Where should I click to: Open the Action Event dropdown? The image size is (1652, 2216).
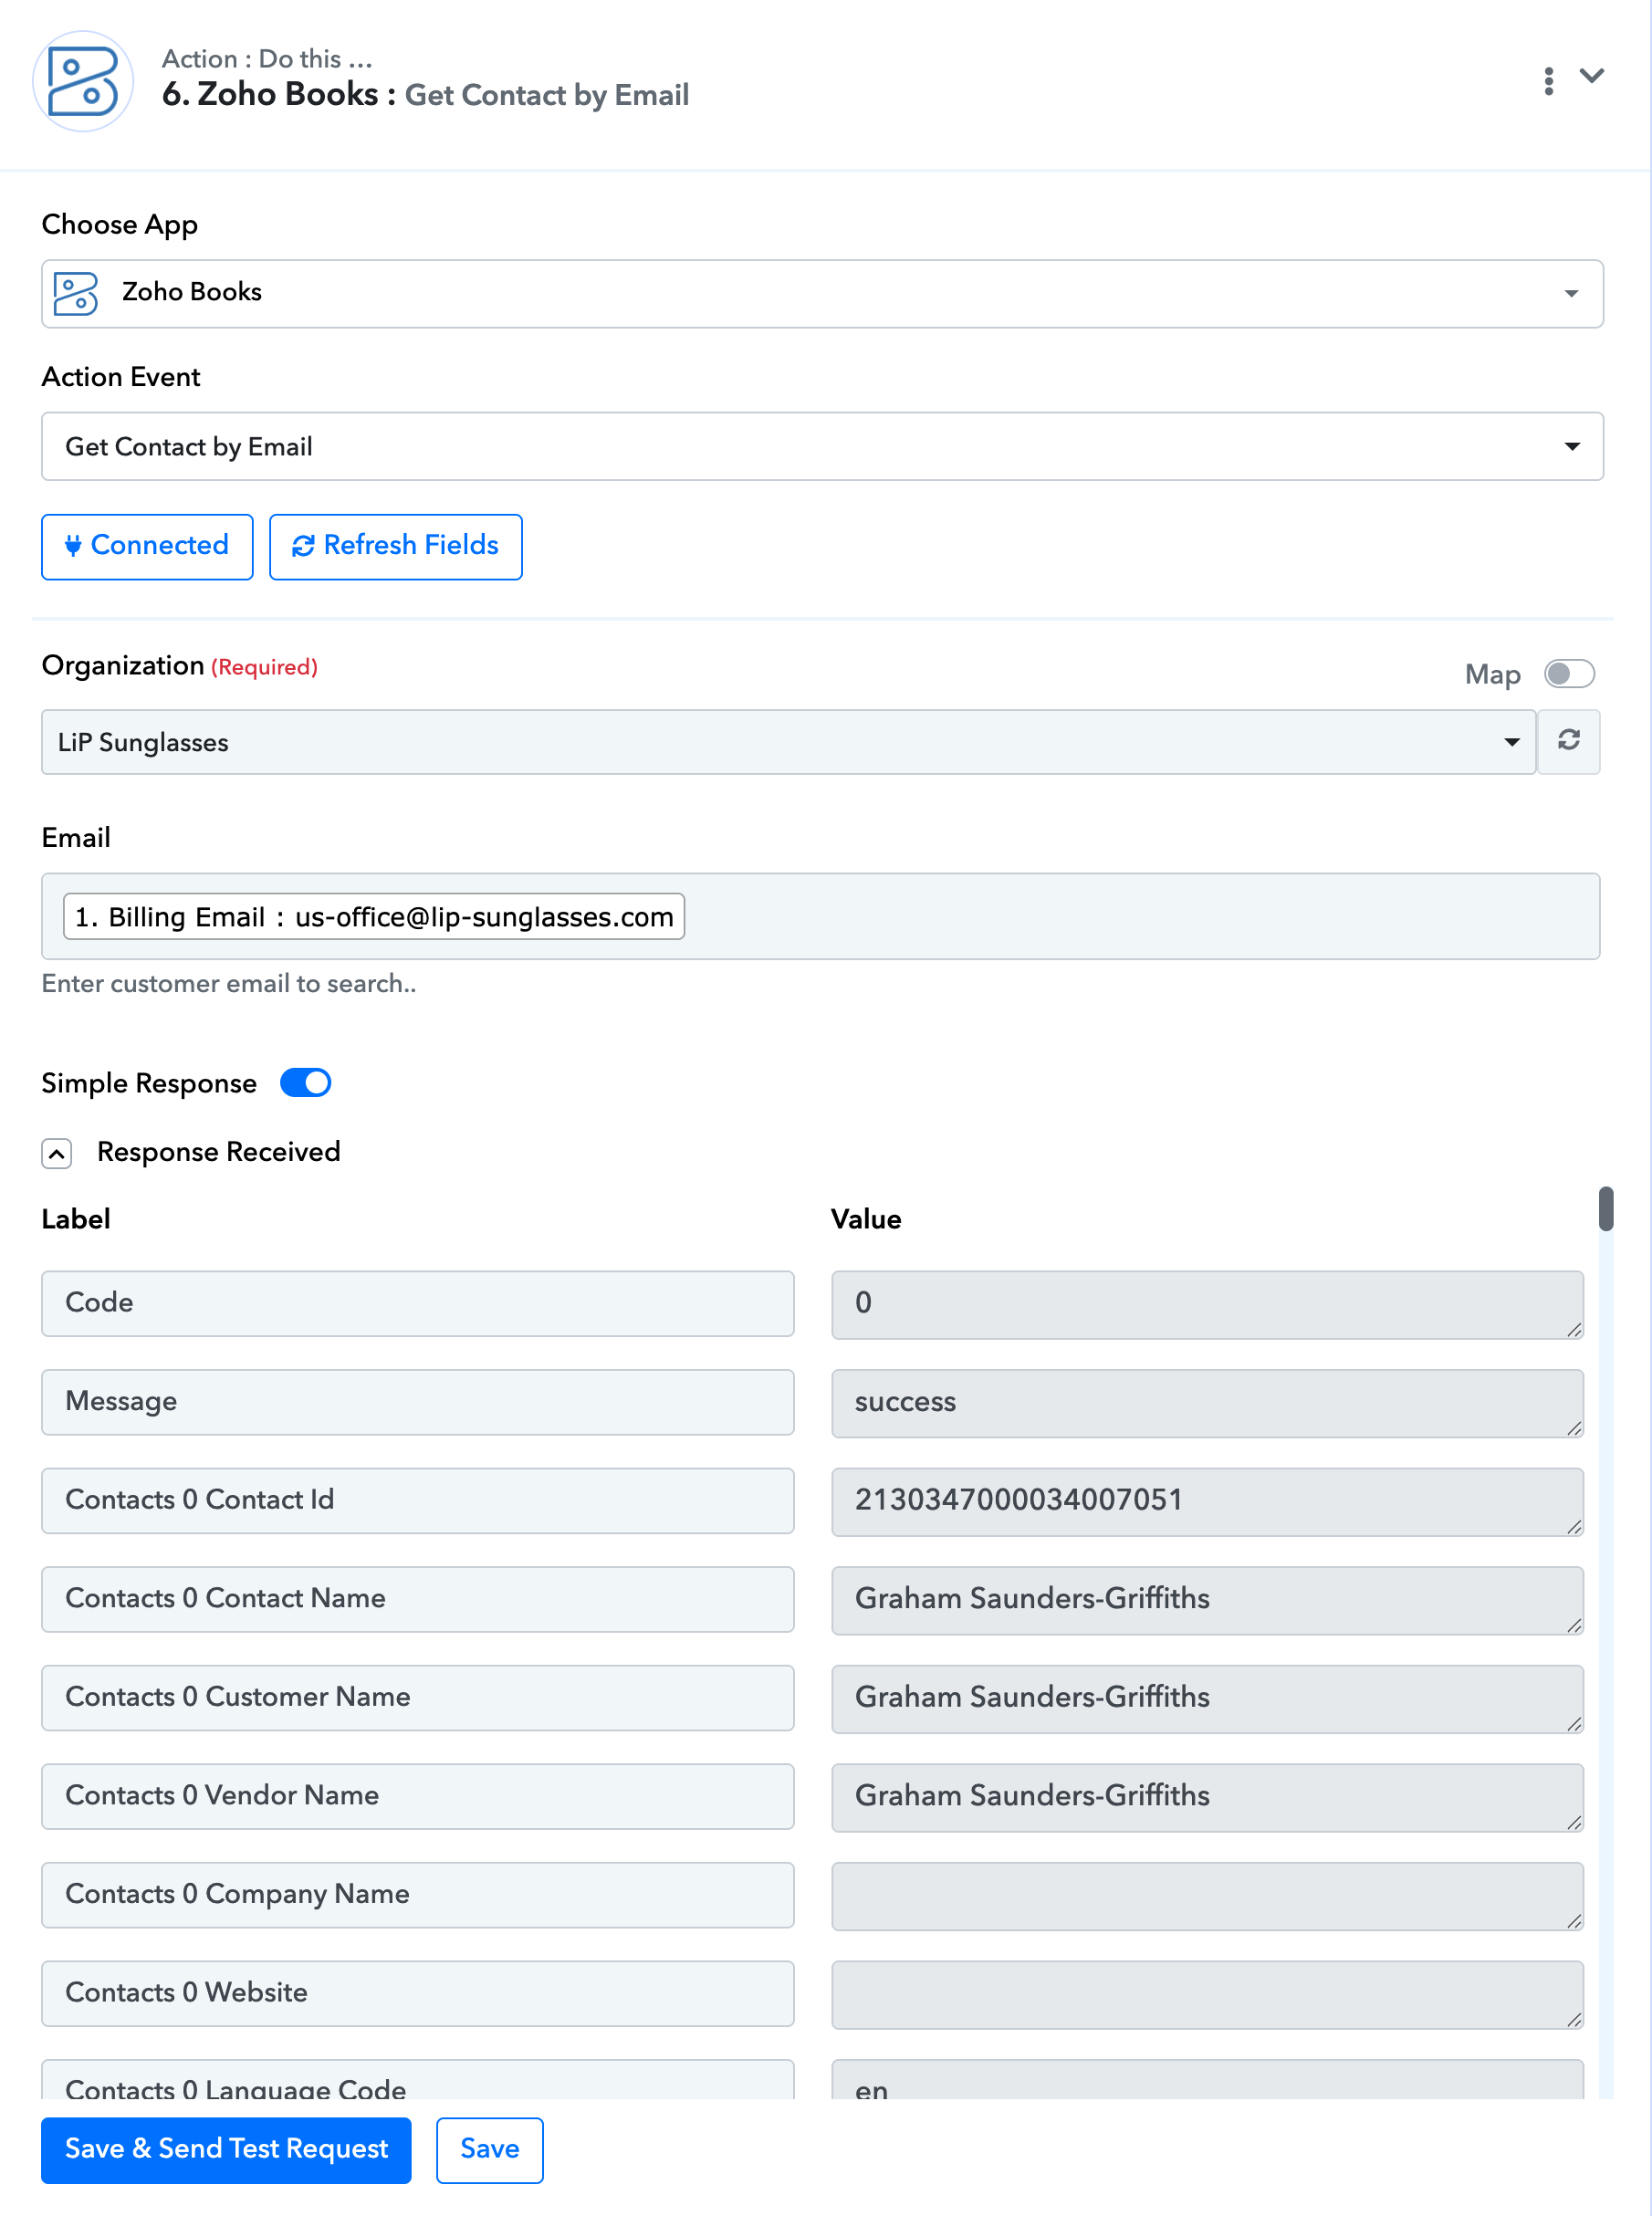822,446
